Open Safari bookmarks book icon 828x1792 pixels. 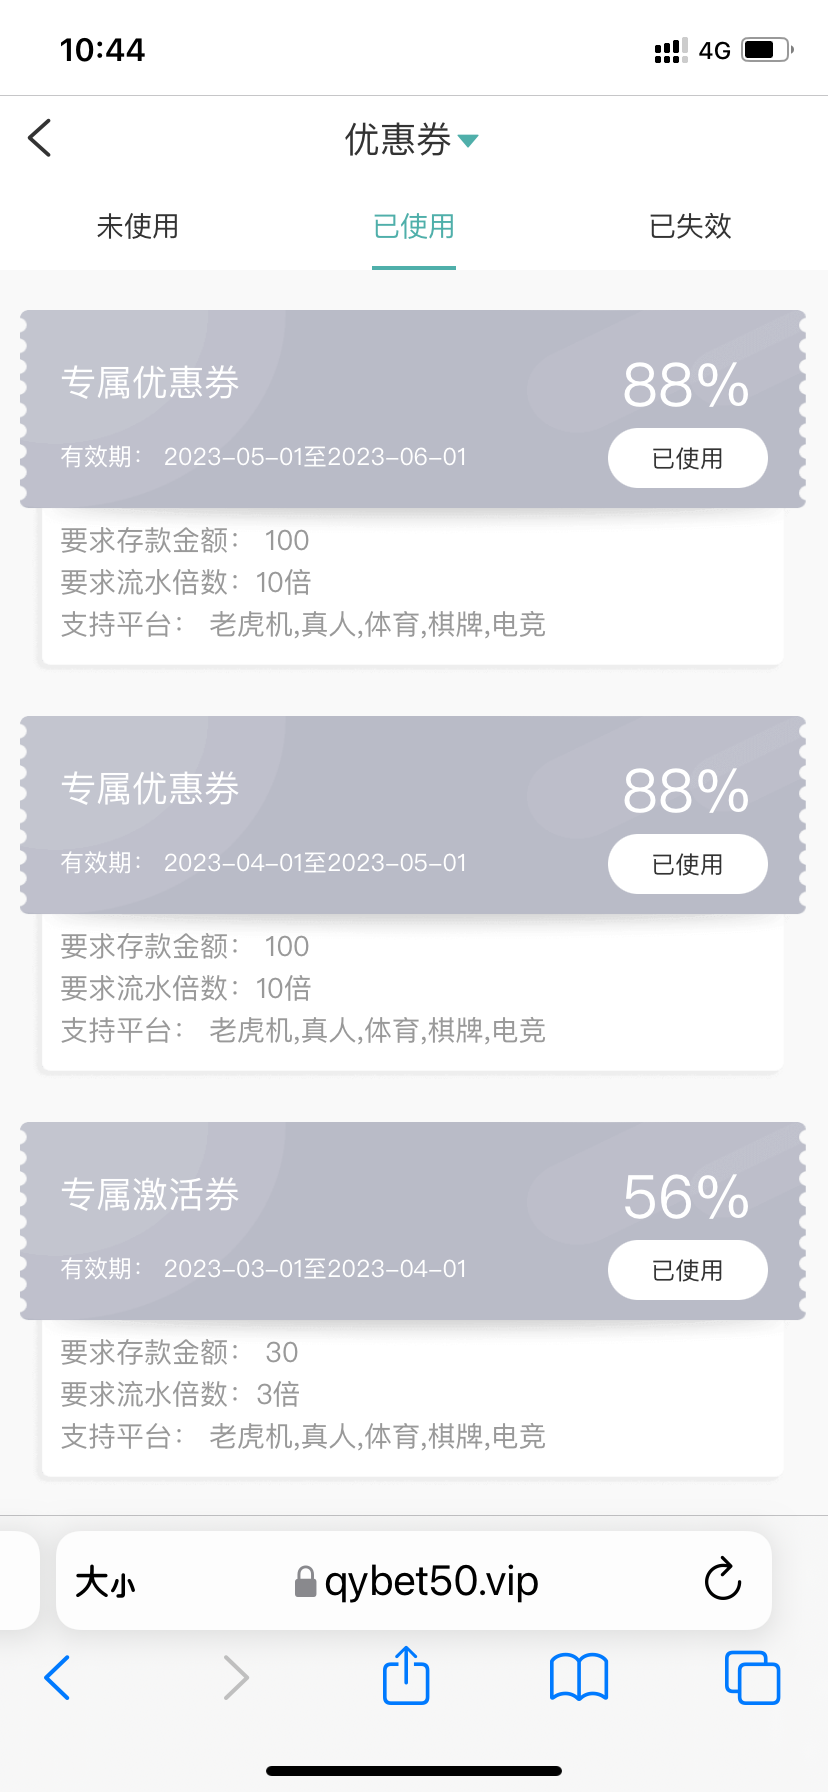[579, 1677]
